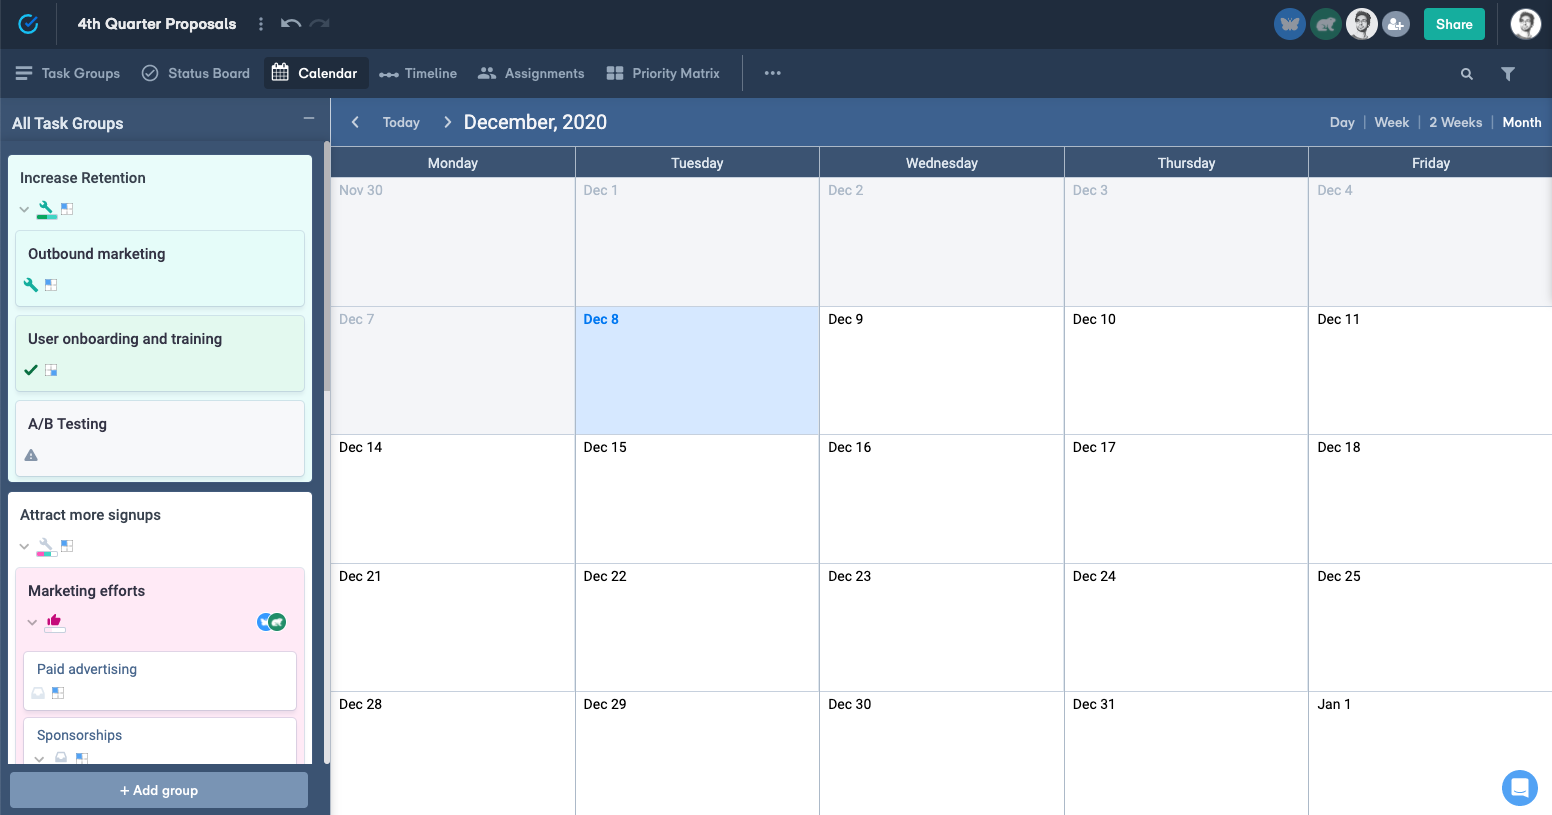Click the redo arrow icon
The width and height of the screenshot is (1552, 815).
click(320, 24)
